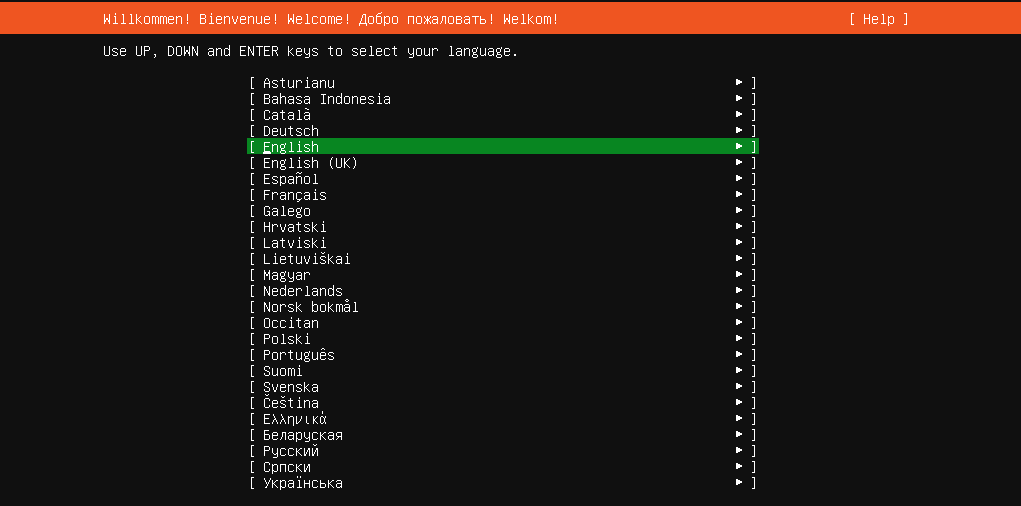Select Français as the language

pyautogui.click(x=295, y=195)
